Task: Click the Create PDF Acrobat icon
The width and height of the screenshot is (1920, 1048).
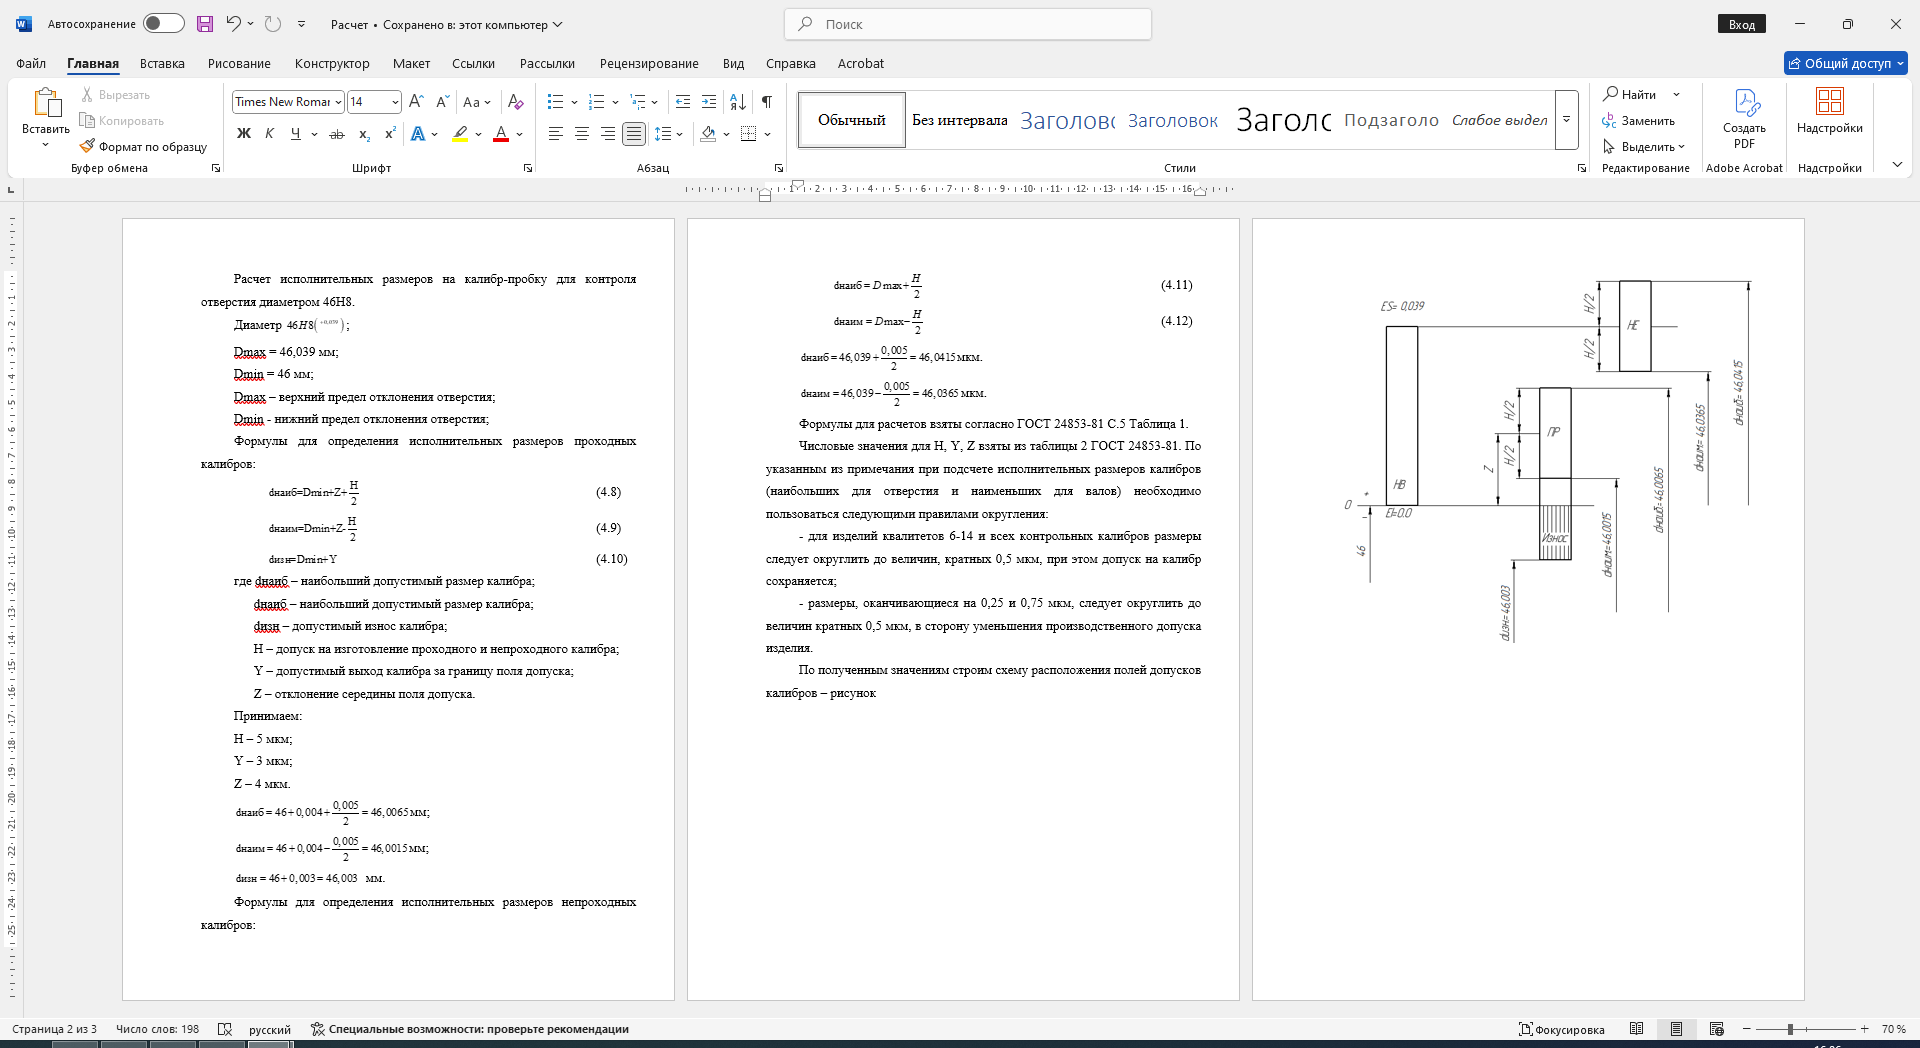Action: (x=1744, y=119)
